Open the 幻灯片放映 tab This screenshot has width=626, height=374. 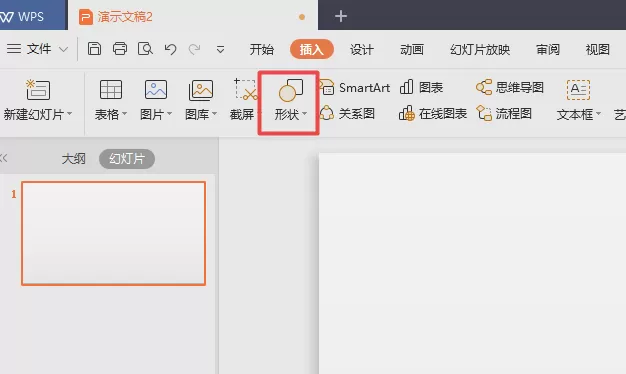(x=480, y=49)
